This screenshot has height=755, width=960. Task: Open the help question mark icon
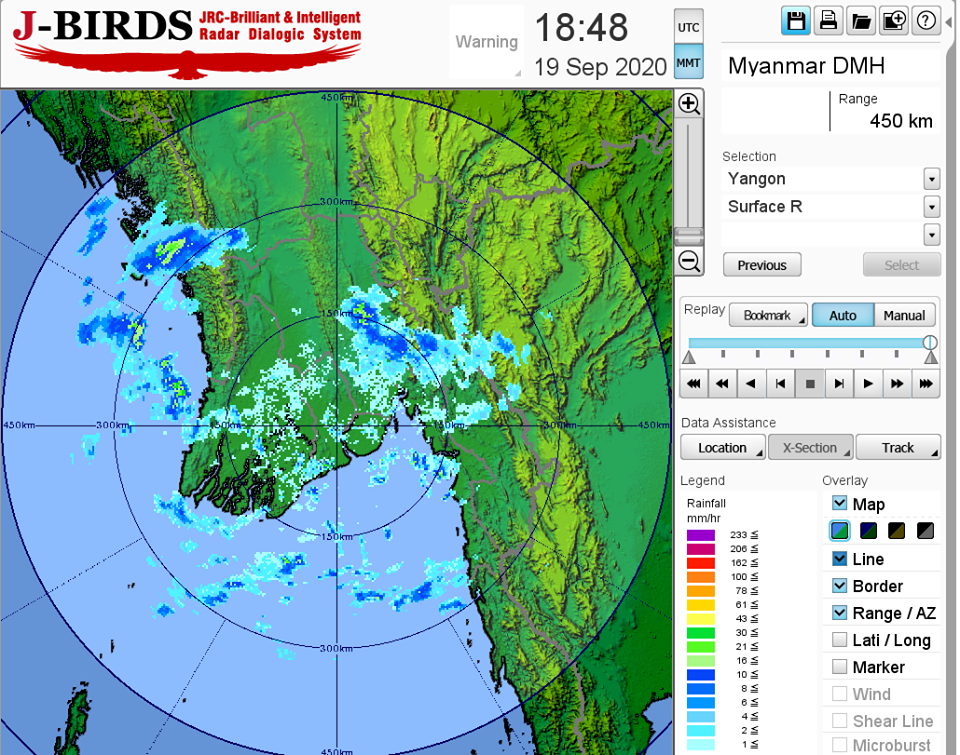[x=926, y=20]
